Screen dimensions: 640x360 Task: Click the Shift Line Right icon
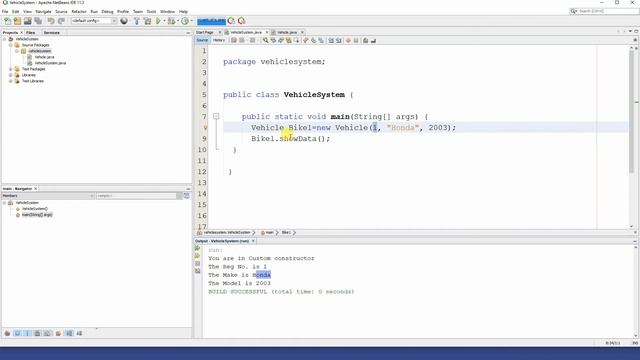click(x=339, y=40)
